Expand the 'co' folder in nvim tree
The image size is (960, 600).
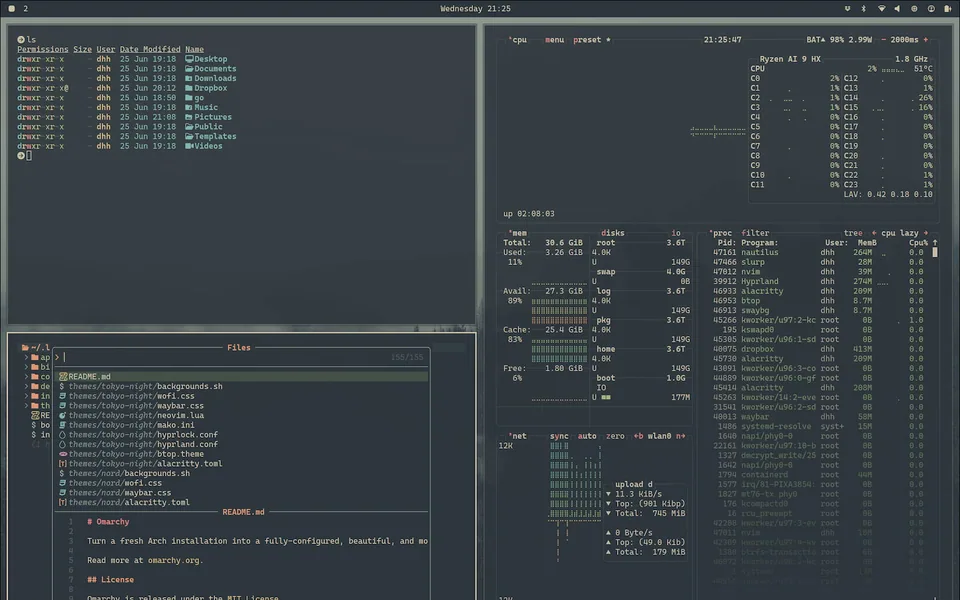pyautogui.click(x=26, y=377)
